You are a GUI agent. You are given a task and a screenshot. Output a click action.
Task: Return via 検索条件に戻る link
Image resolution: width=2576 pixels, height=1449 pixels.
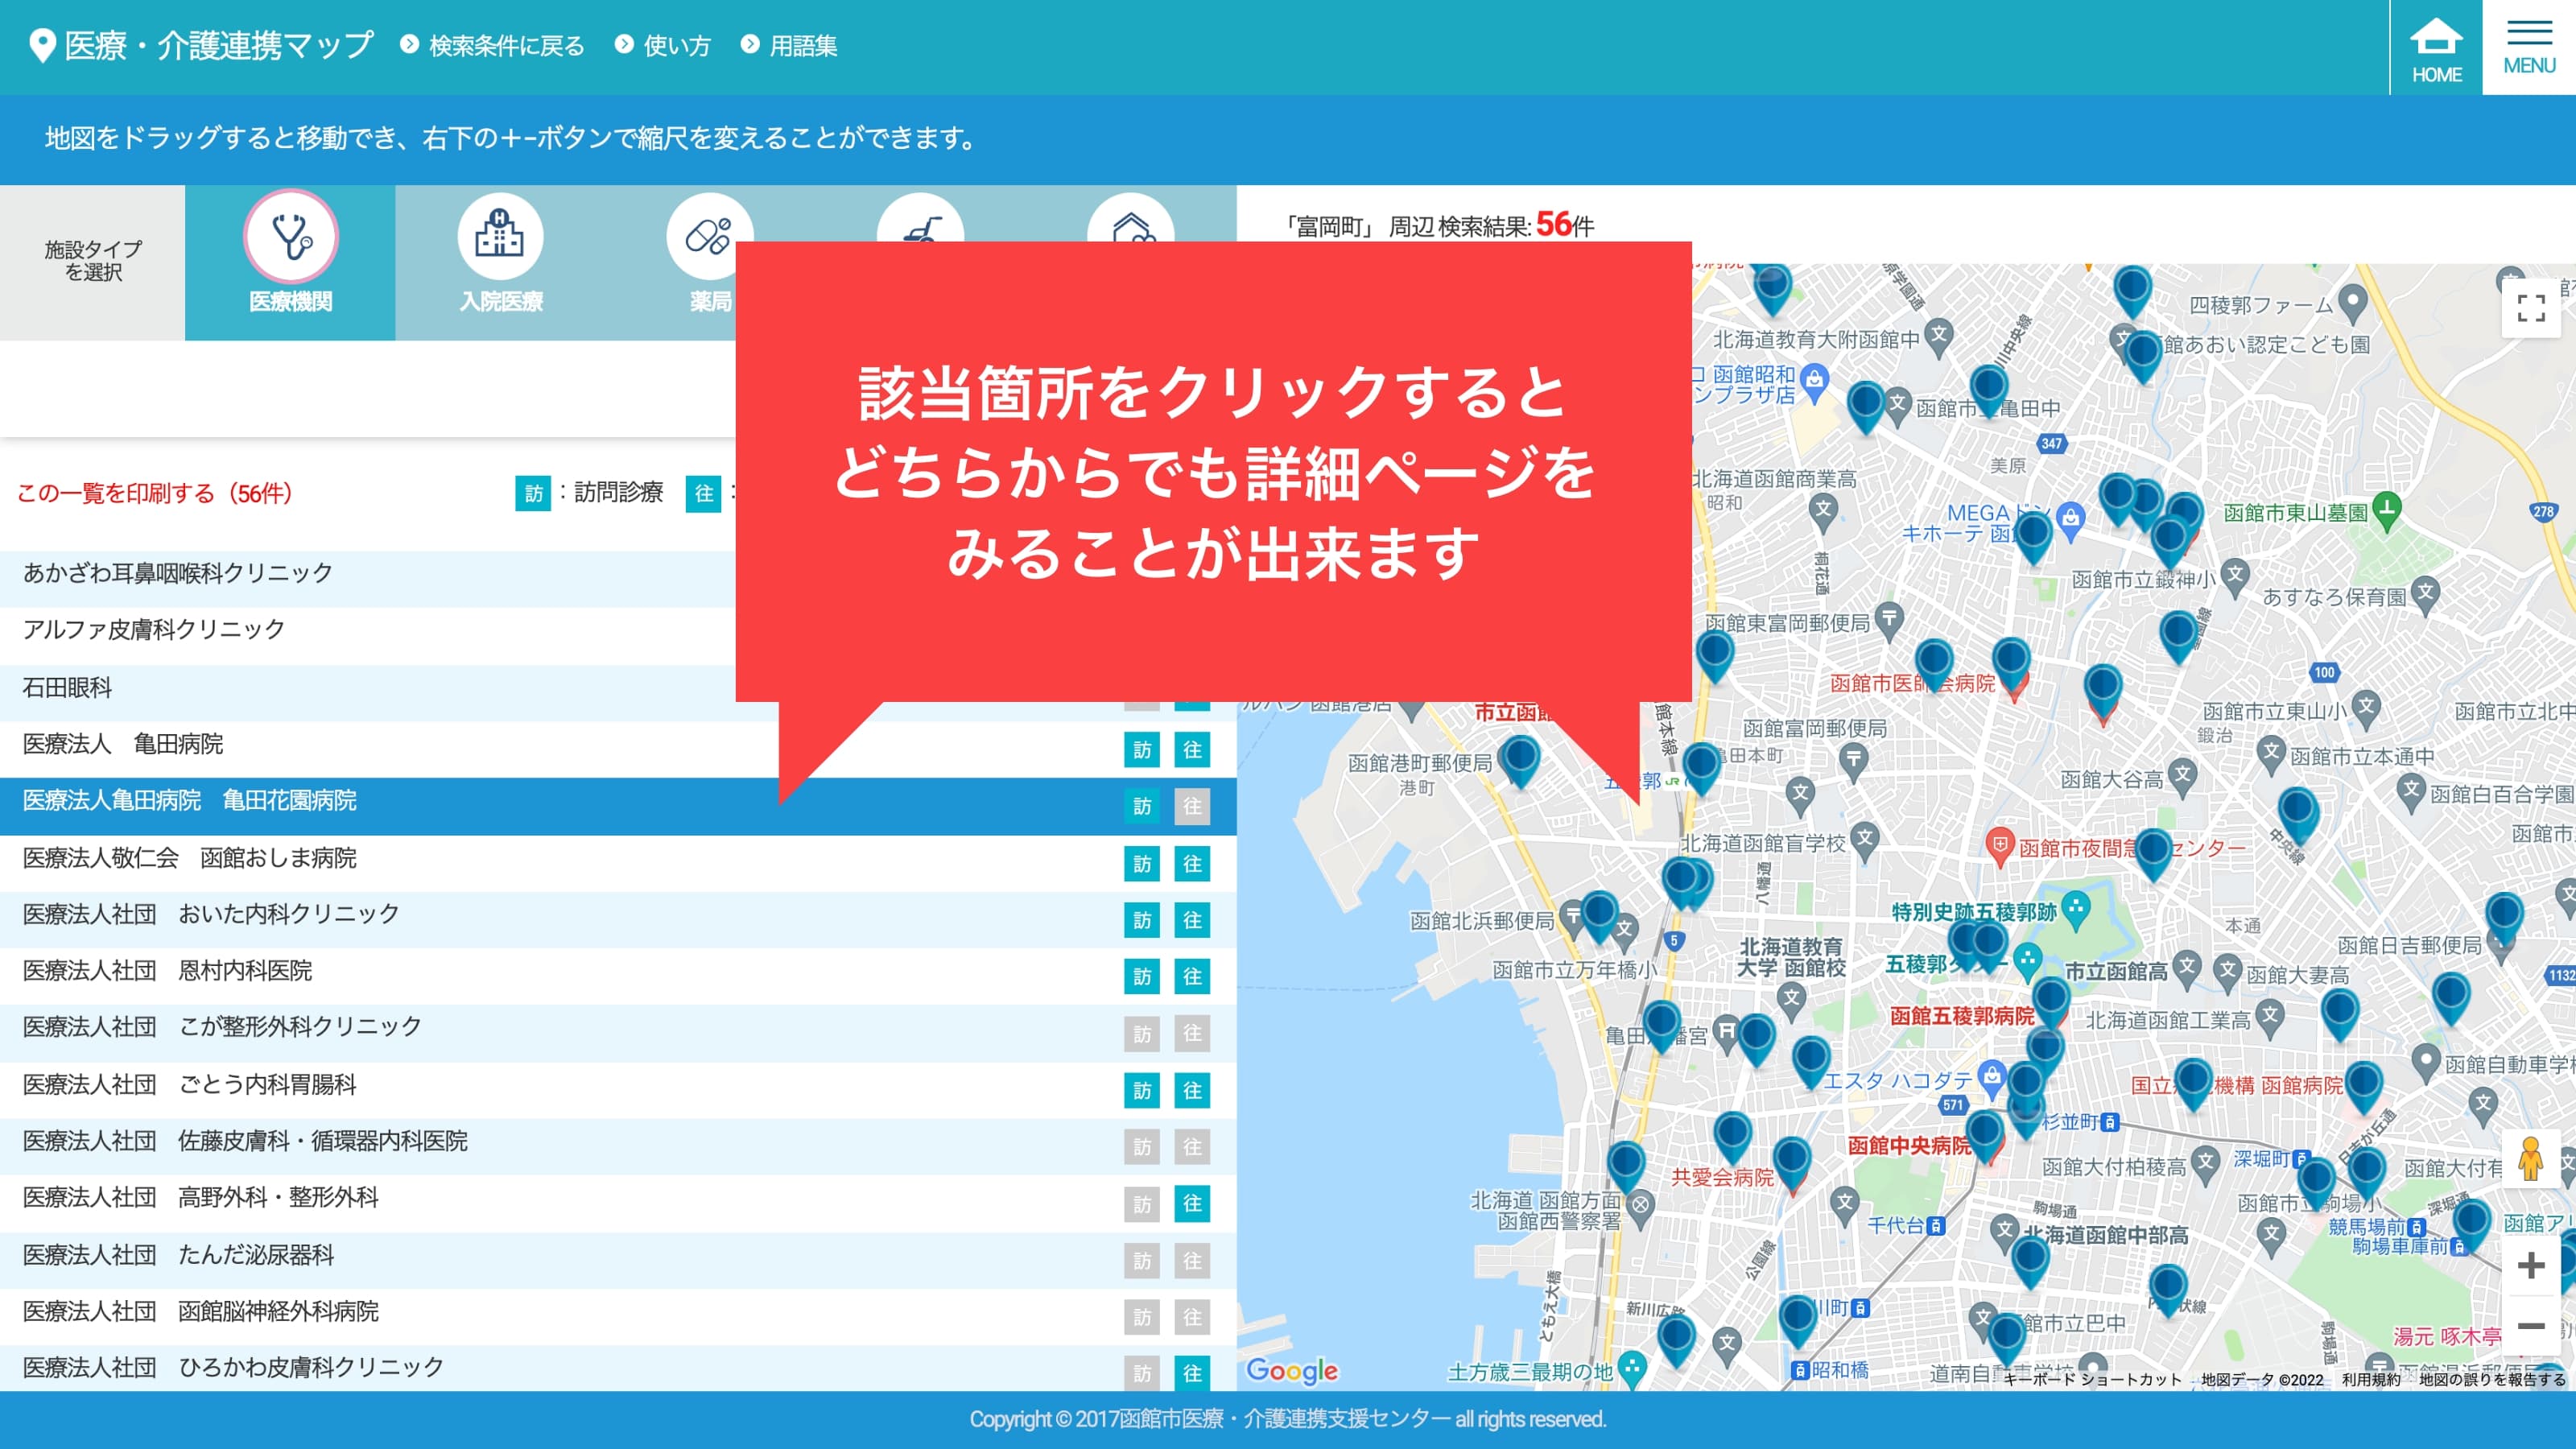(493, 46)
